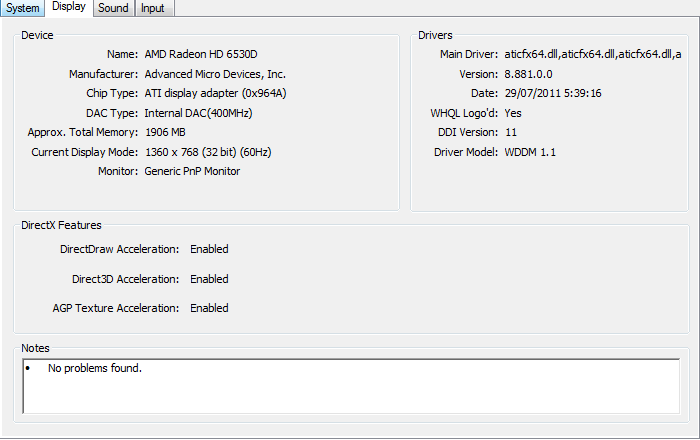
Task: Click the "No problems found." note text
Action: coord(95,368)
